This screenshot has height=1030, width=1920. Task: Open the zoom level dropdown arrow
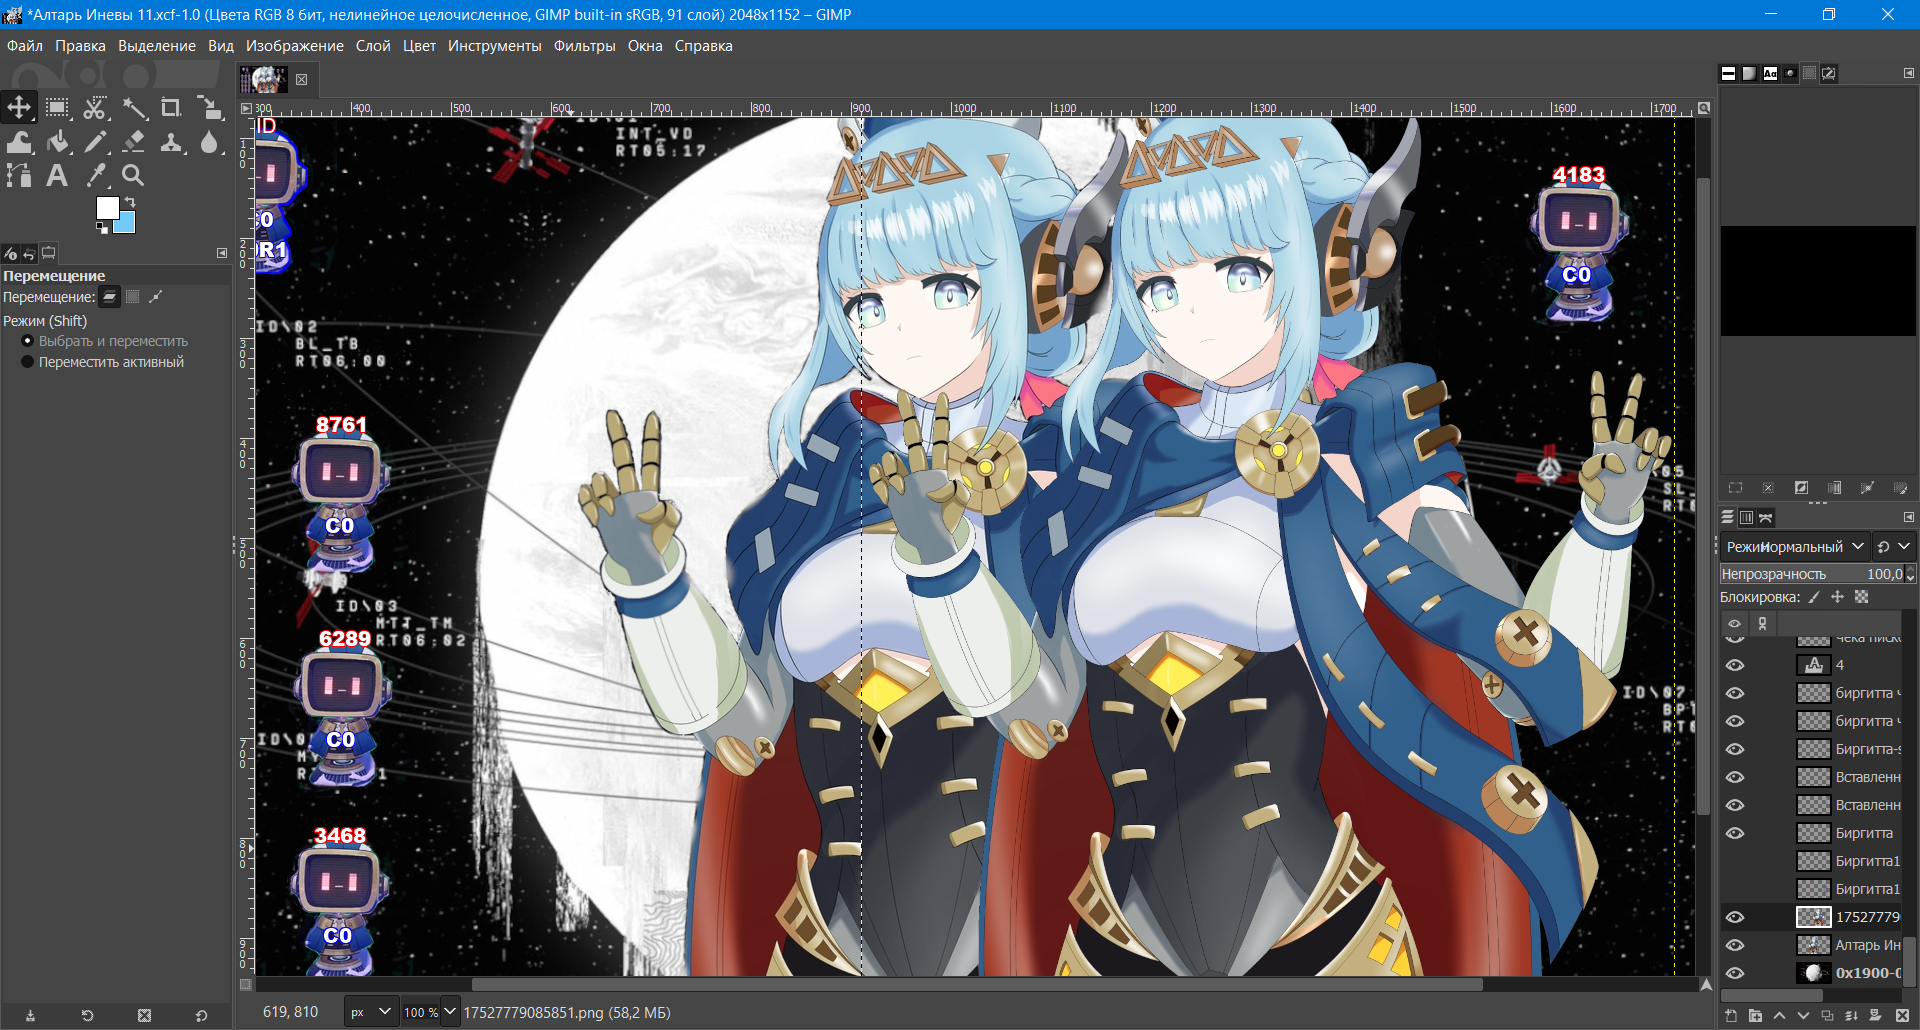click(x=450, y=1012)
